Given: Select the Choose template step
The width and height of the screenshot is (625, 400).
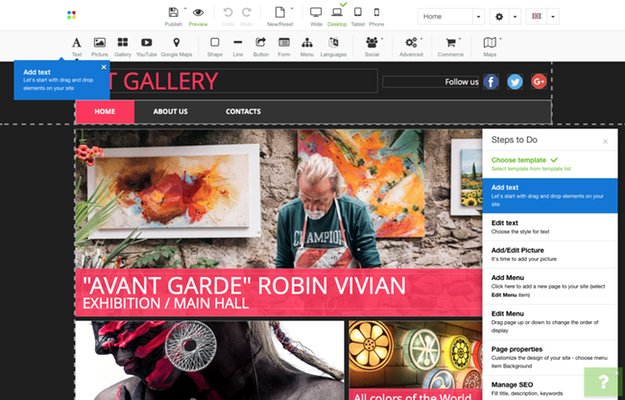Looking at the screenshot, I should [x=550, y=164].
